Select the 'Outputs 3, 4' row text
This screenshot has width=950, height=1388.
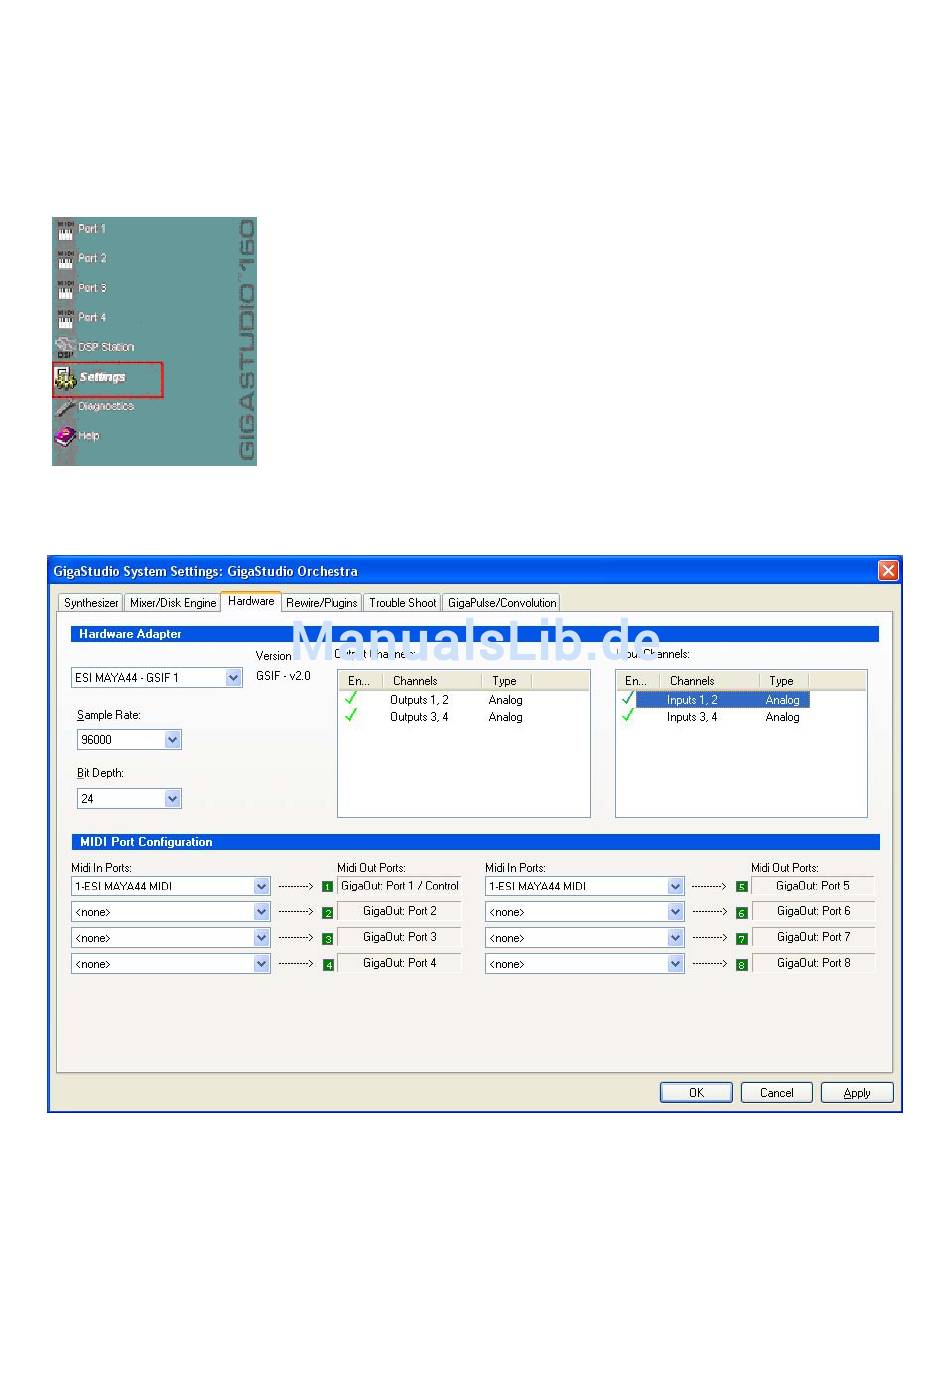click(419, 717)
